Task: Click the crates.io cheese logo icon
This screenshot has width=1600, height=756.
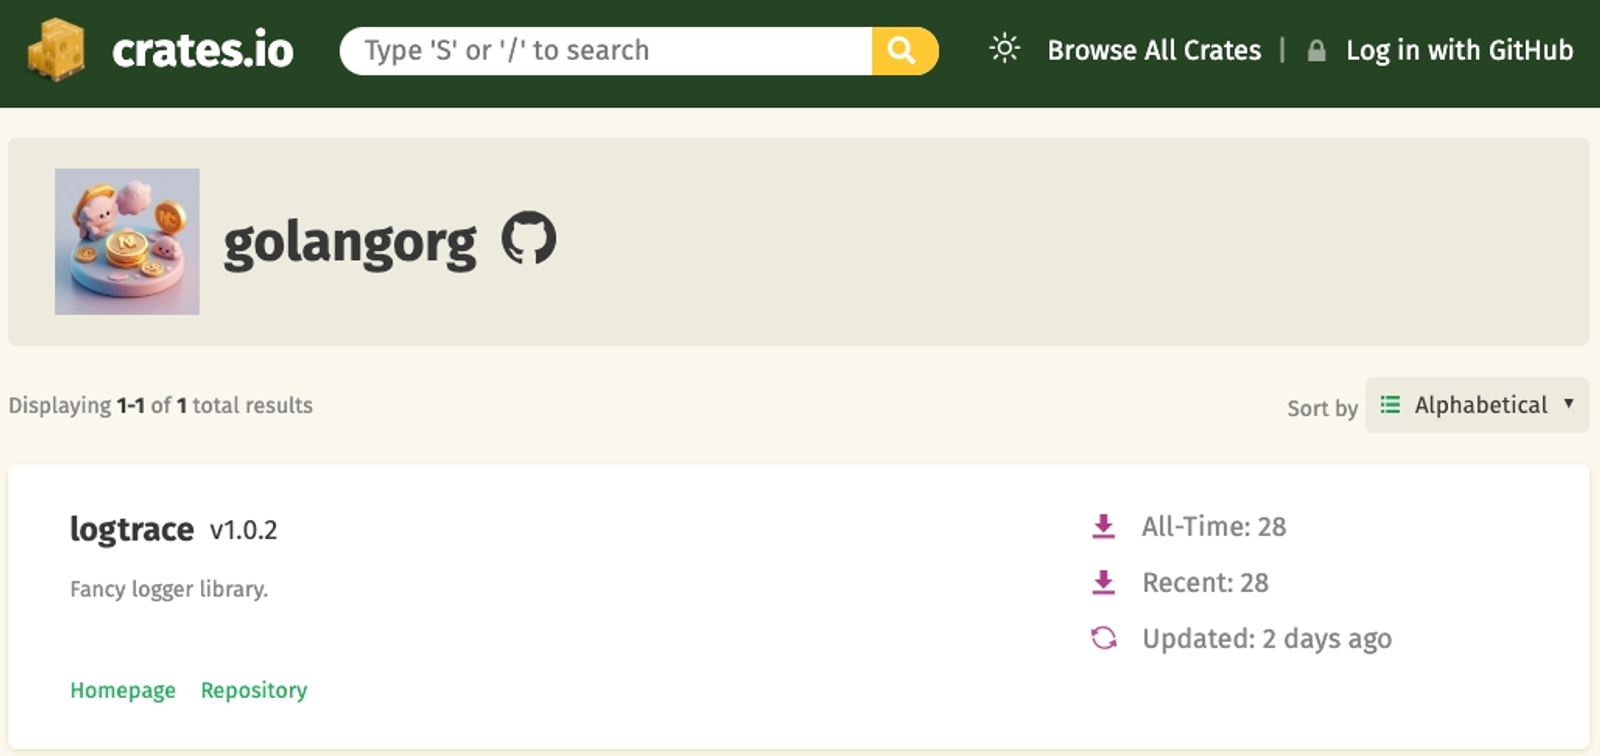Action: [x=56, y=50]
